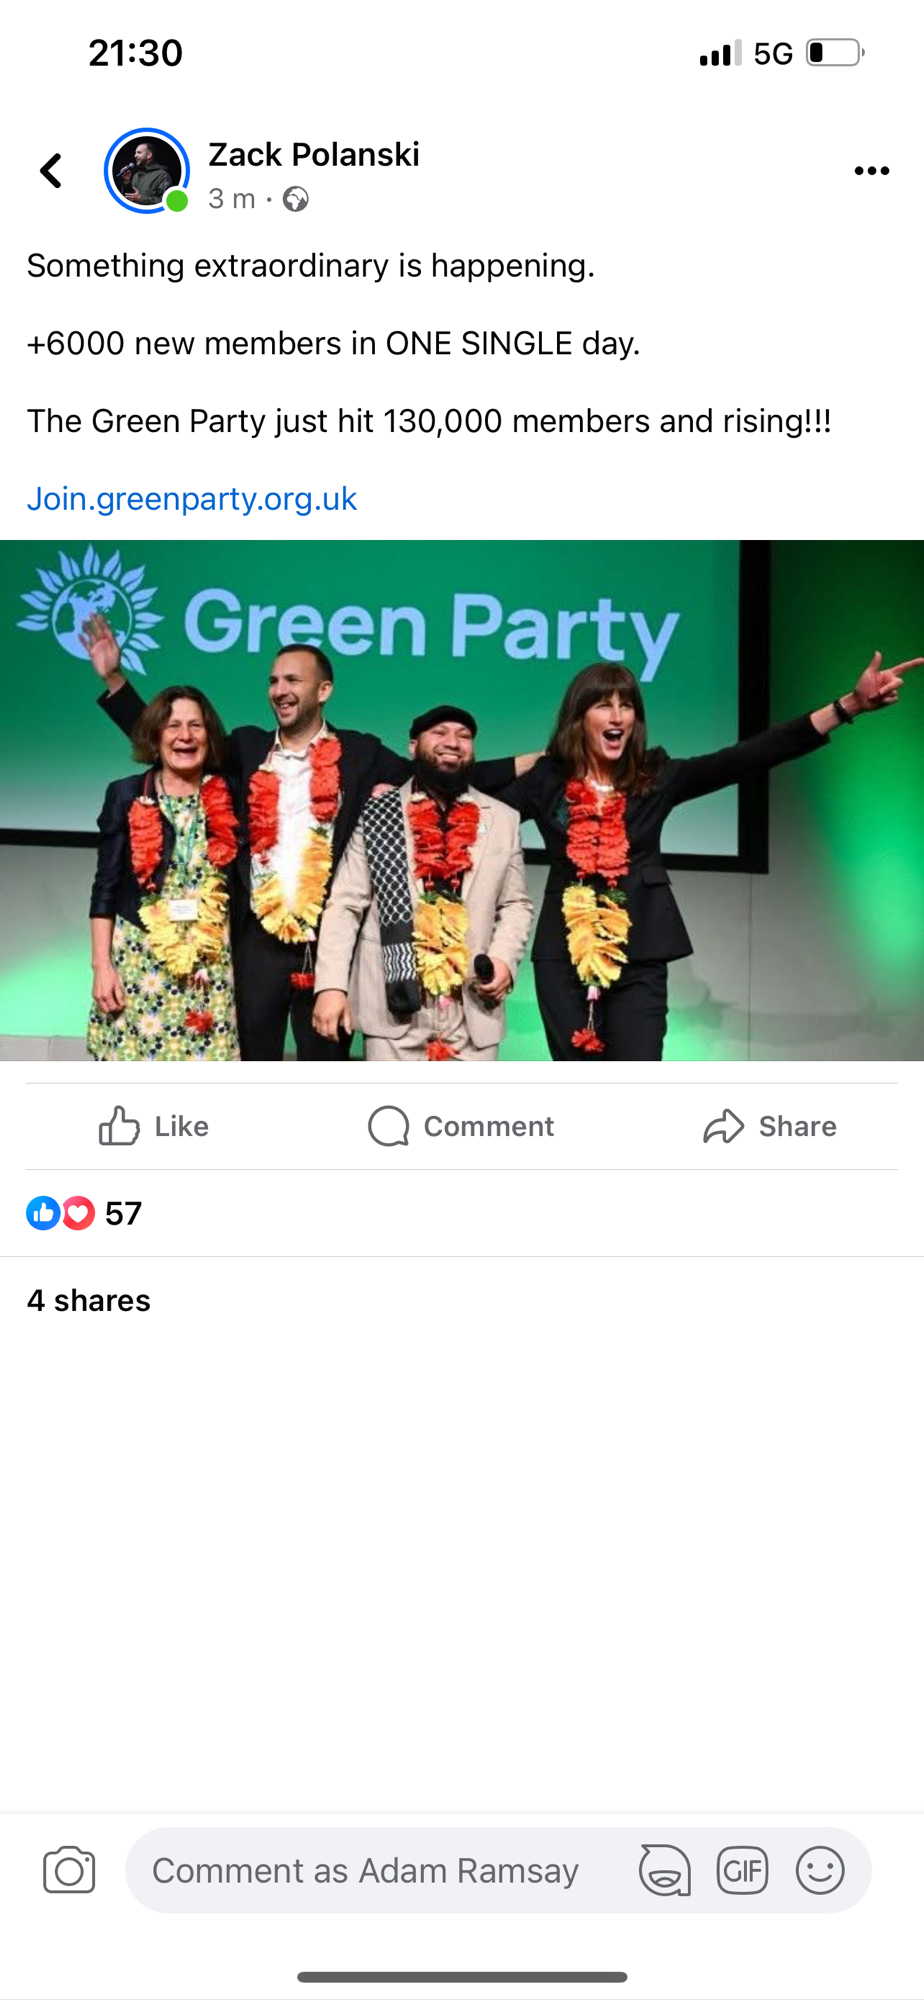Tap the Comment button
This screenshot has width=924, height=2000.
point(461,1126)
